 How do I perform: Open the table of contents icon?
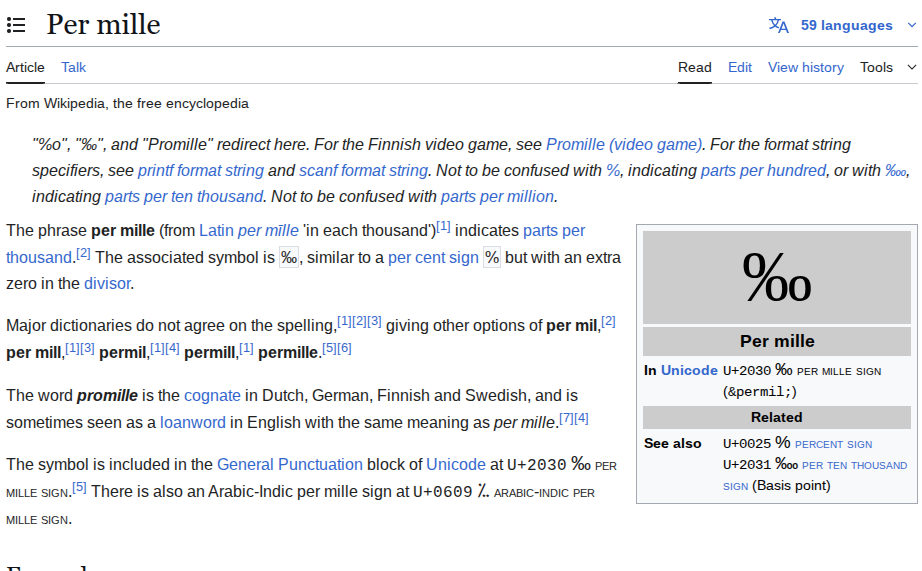(x=16, y=25)
